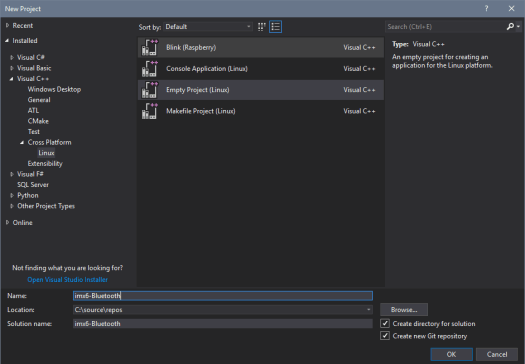
Task: Choose the Empty Project (Linux) template
Action: point(261,90)
